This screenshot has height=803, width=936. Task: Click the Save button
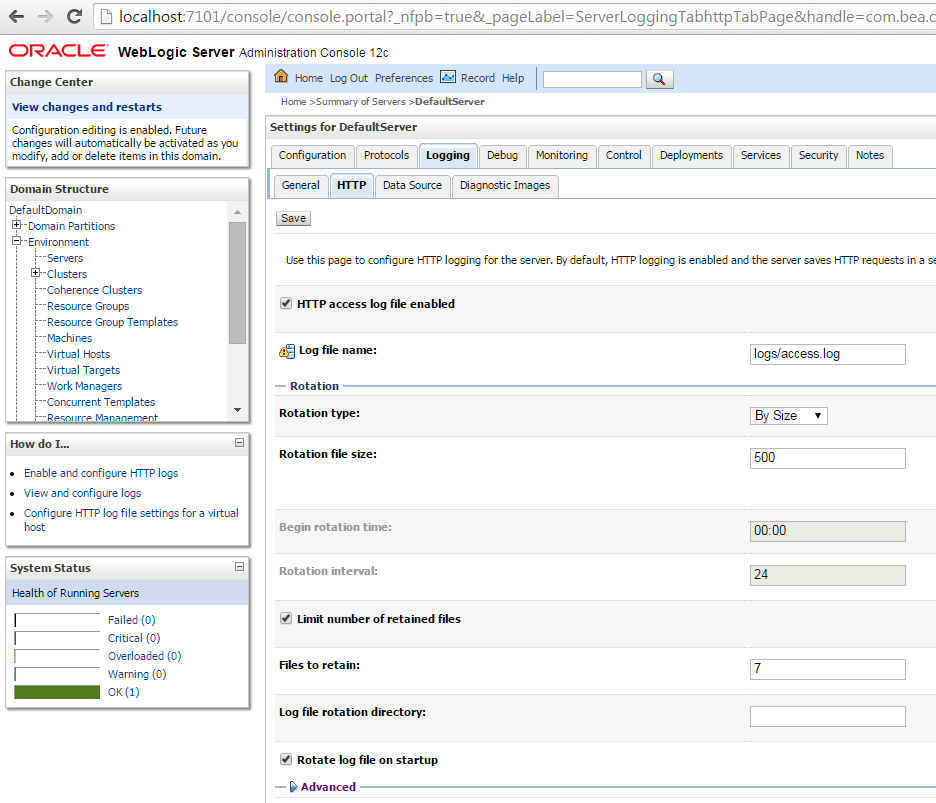[293, 218]
